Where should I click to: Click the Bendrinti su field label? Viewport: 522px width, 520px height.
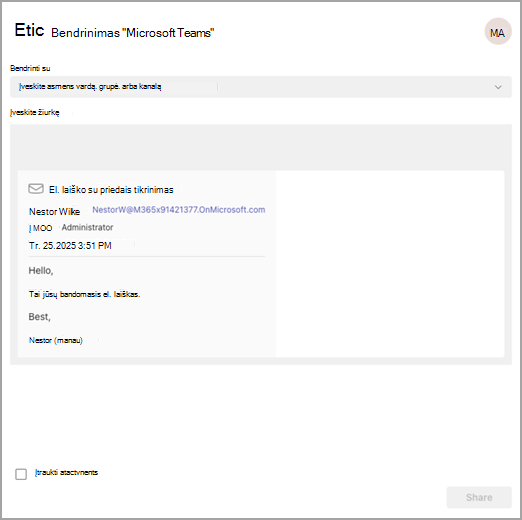click(x=30, y=68)
